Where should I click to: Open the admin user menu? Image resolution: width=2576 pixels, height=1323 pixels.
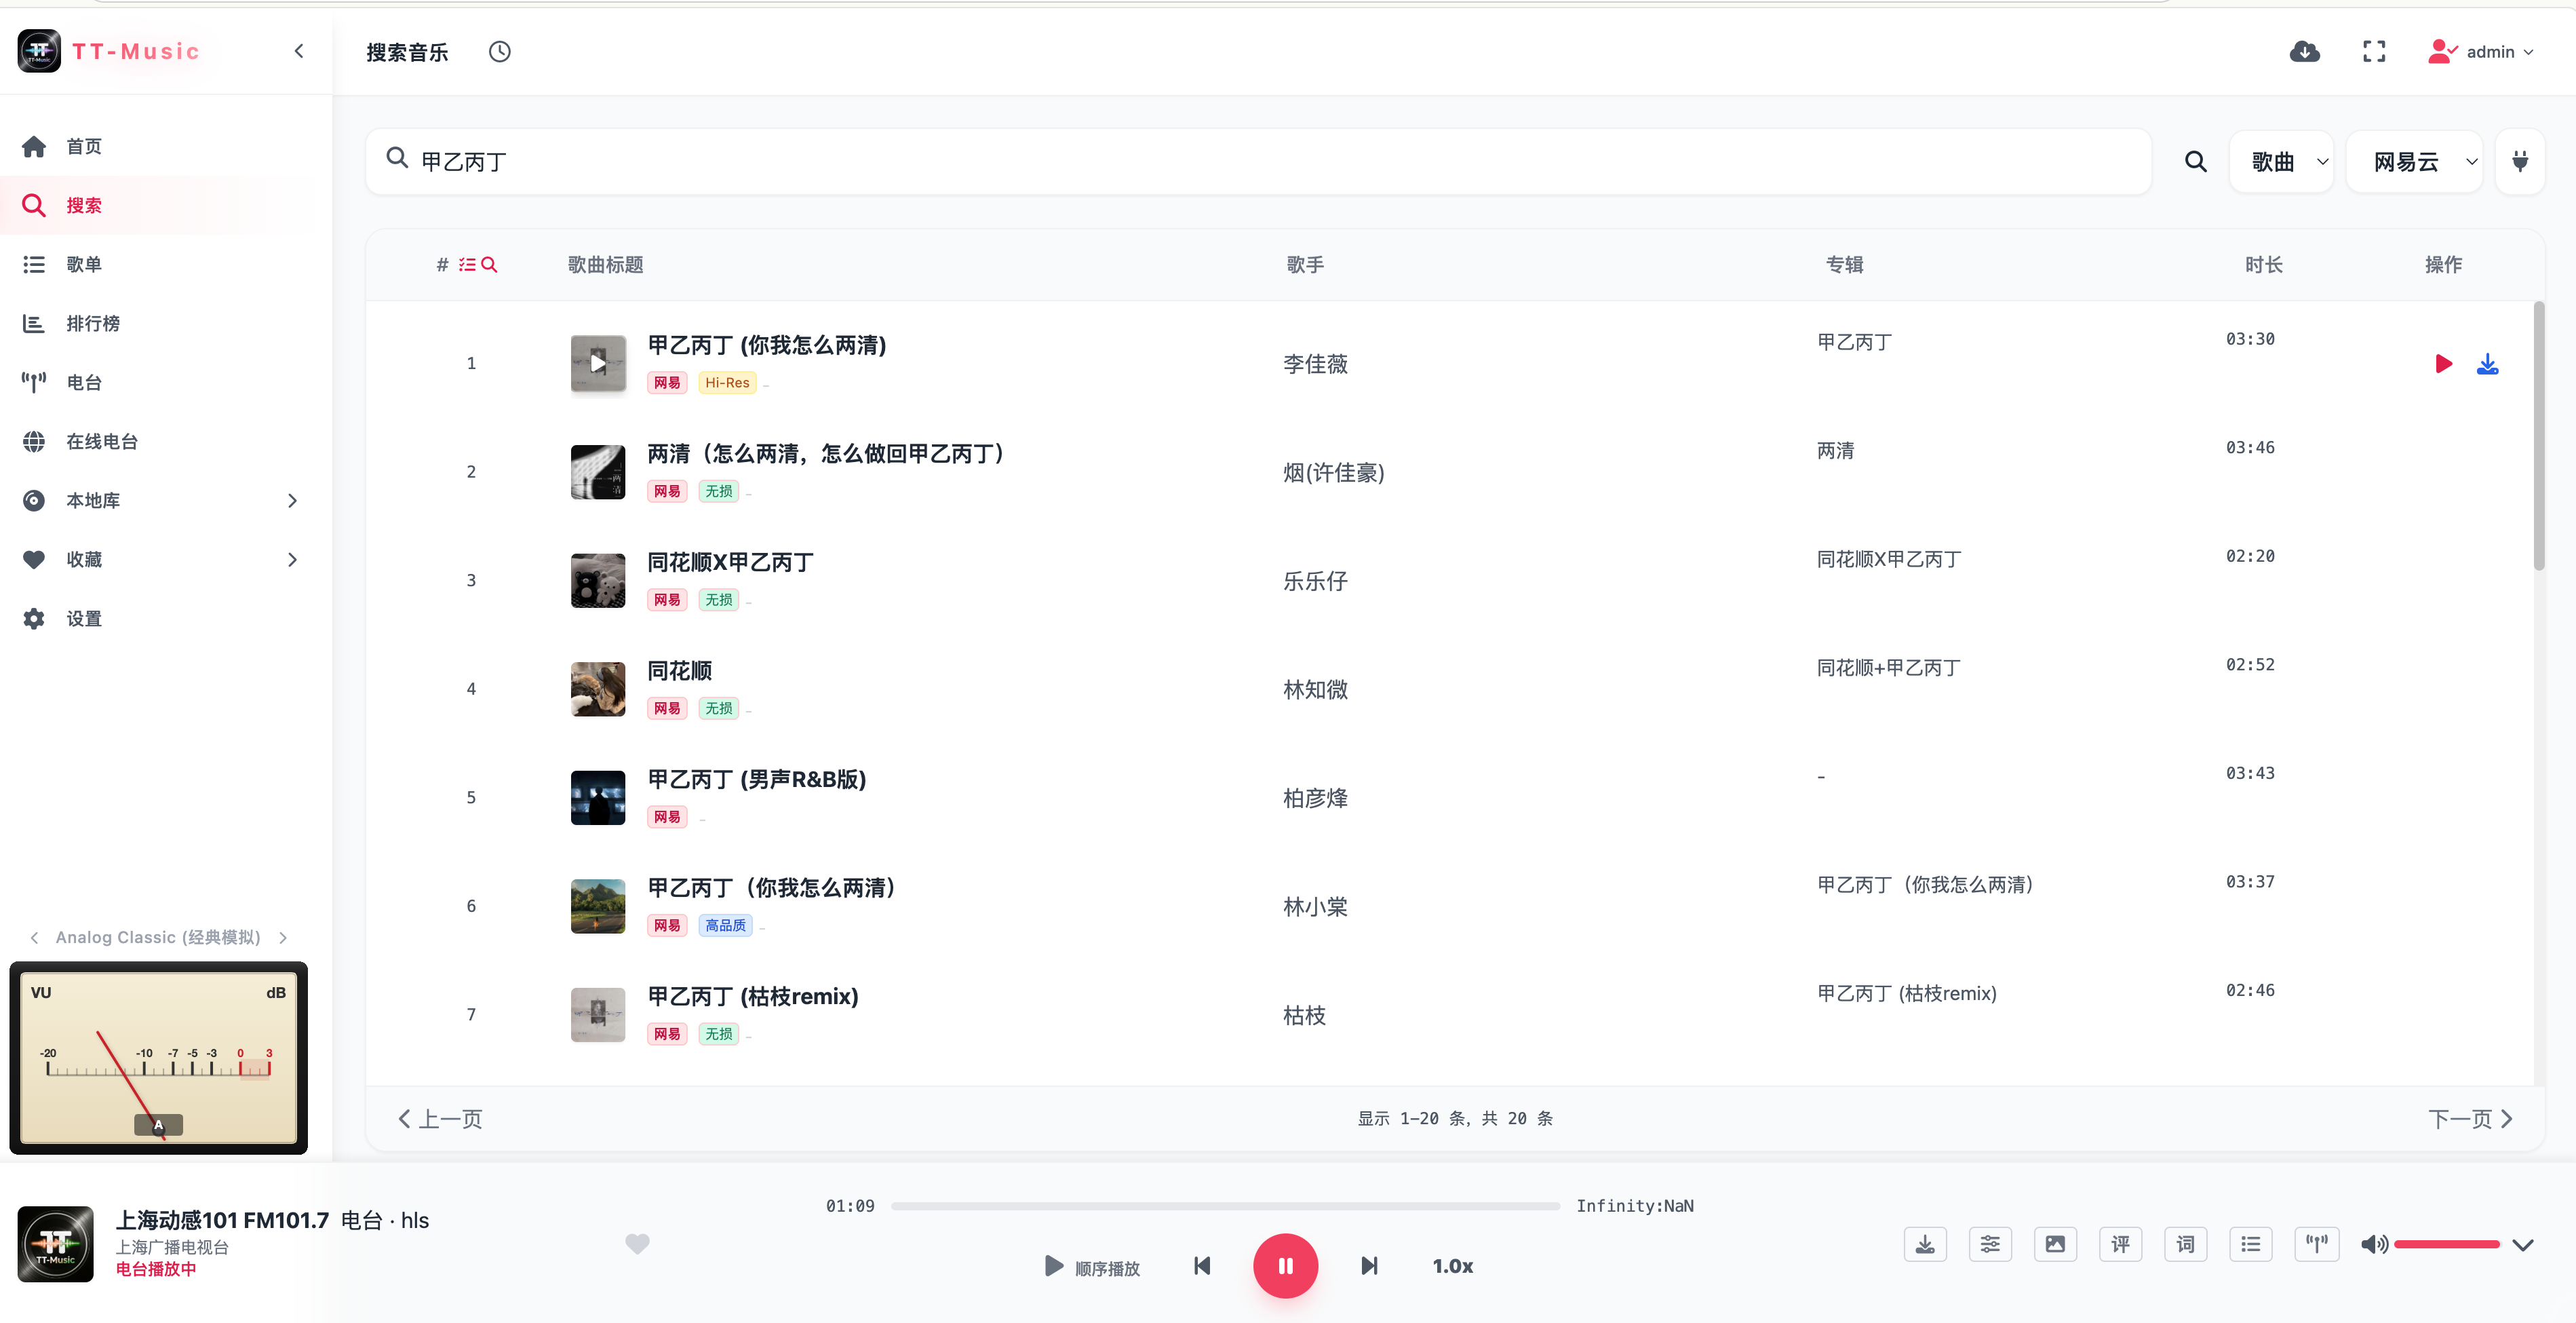click(2481, 51)
